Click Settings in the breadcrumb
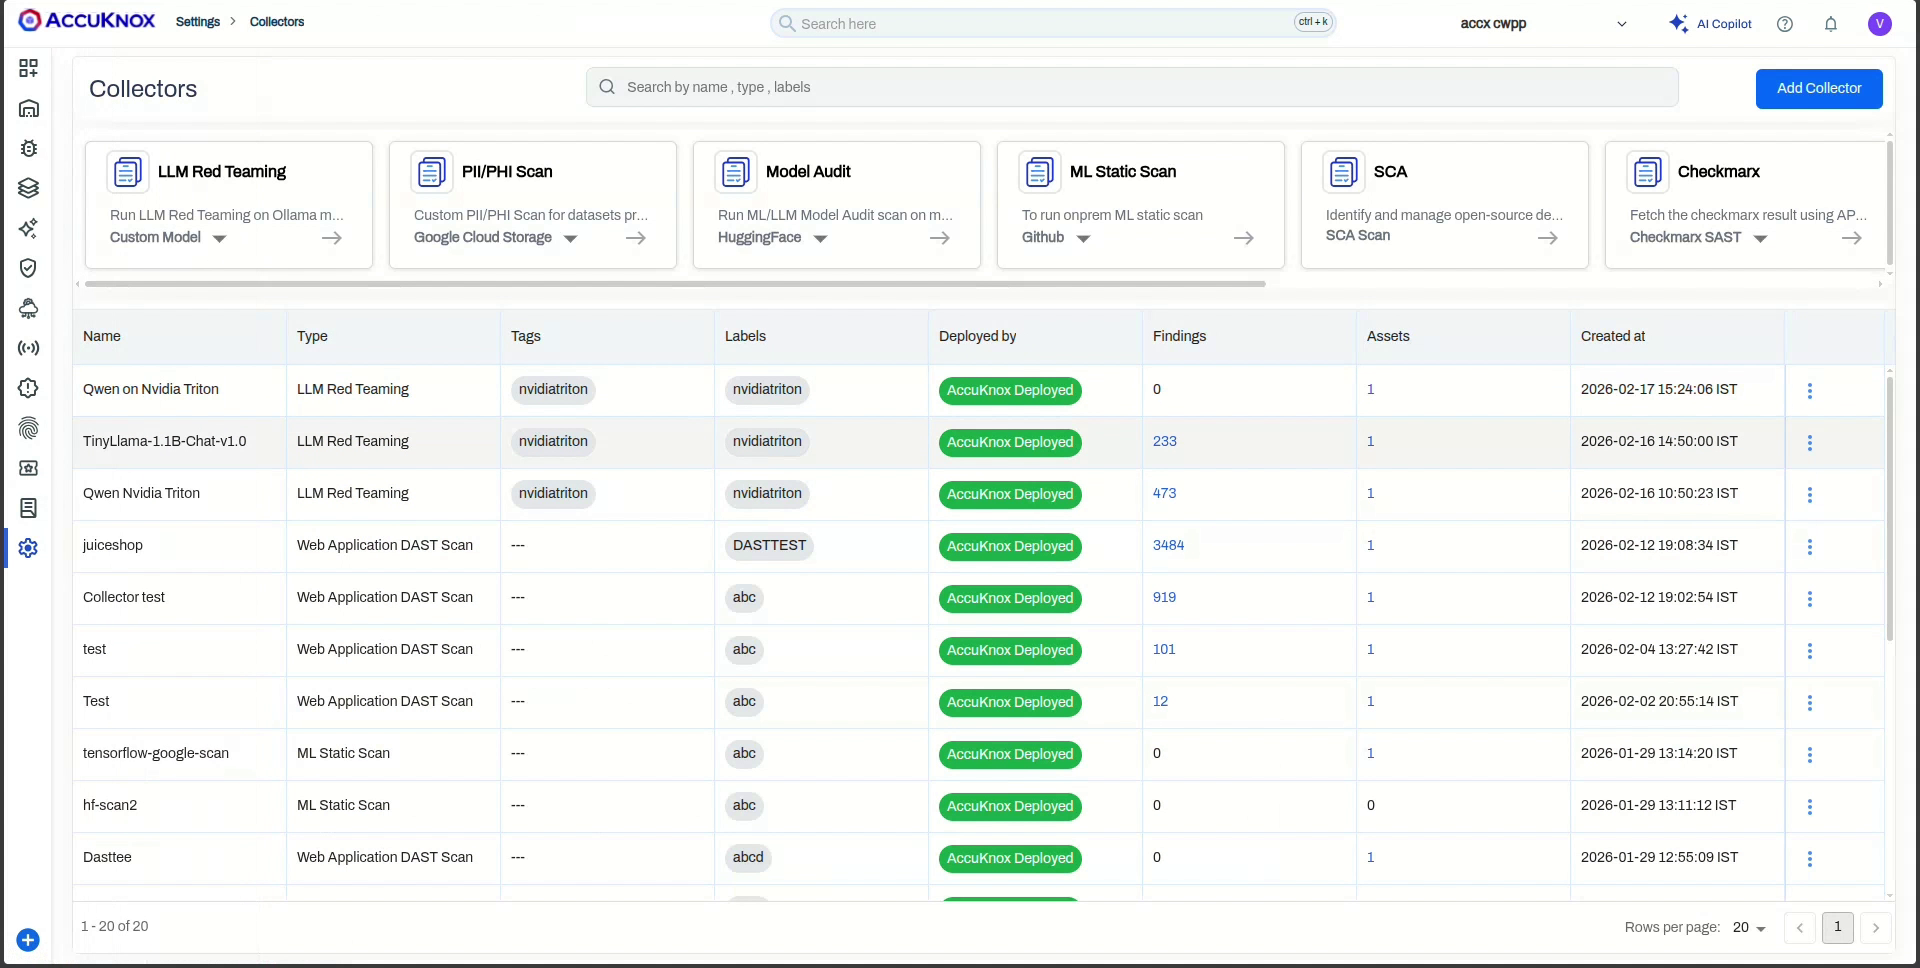This screenshot has height=968, width=1920. click(198, 22)
